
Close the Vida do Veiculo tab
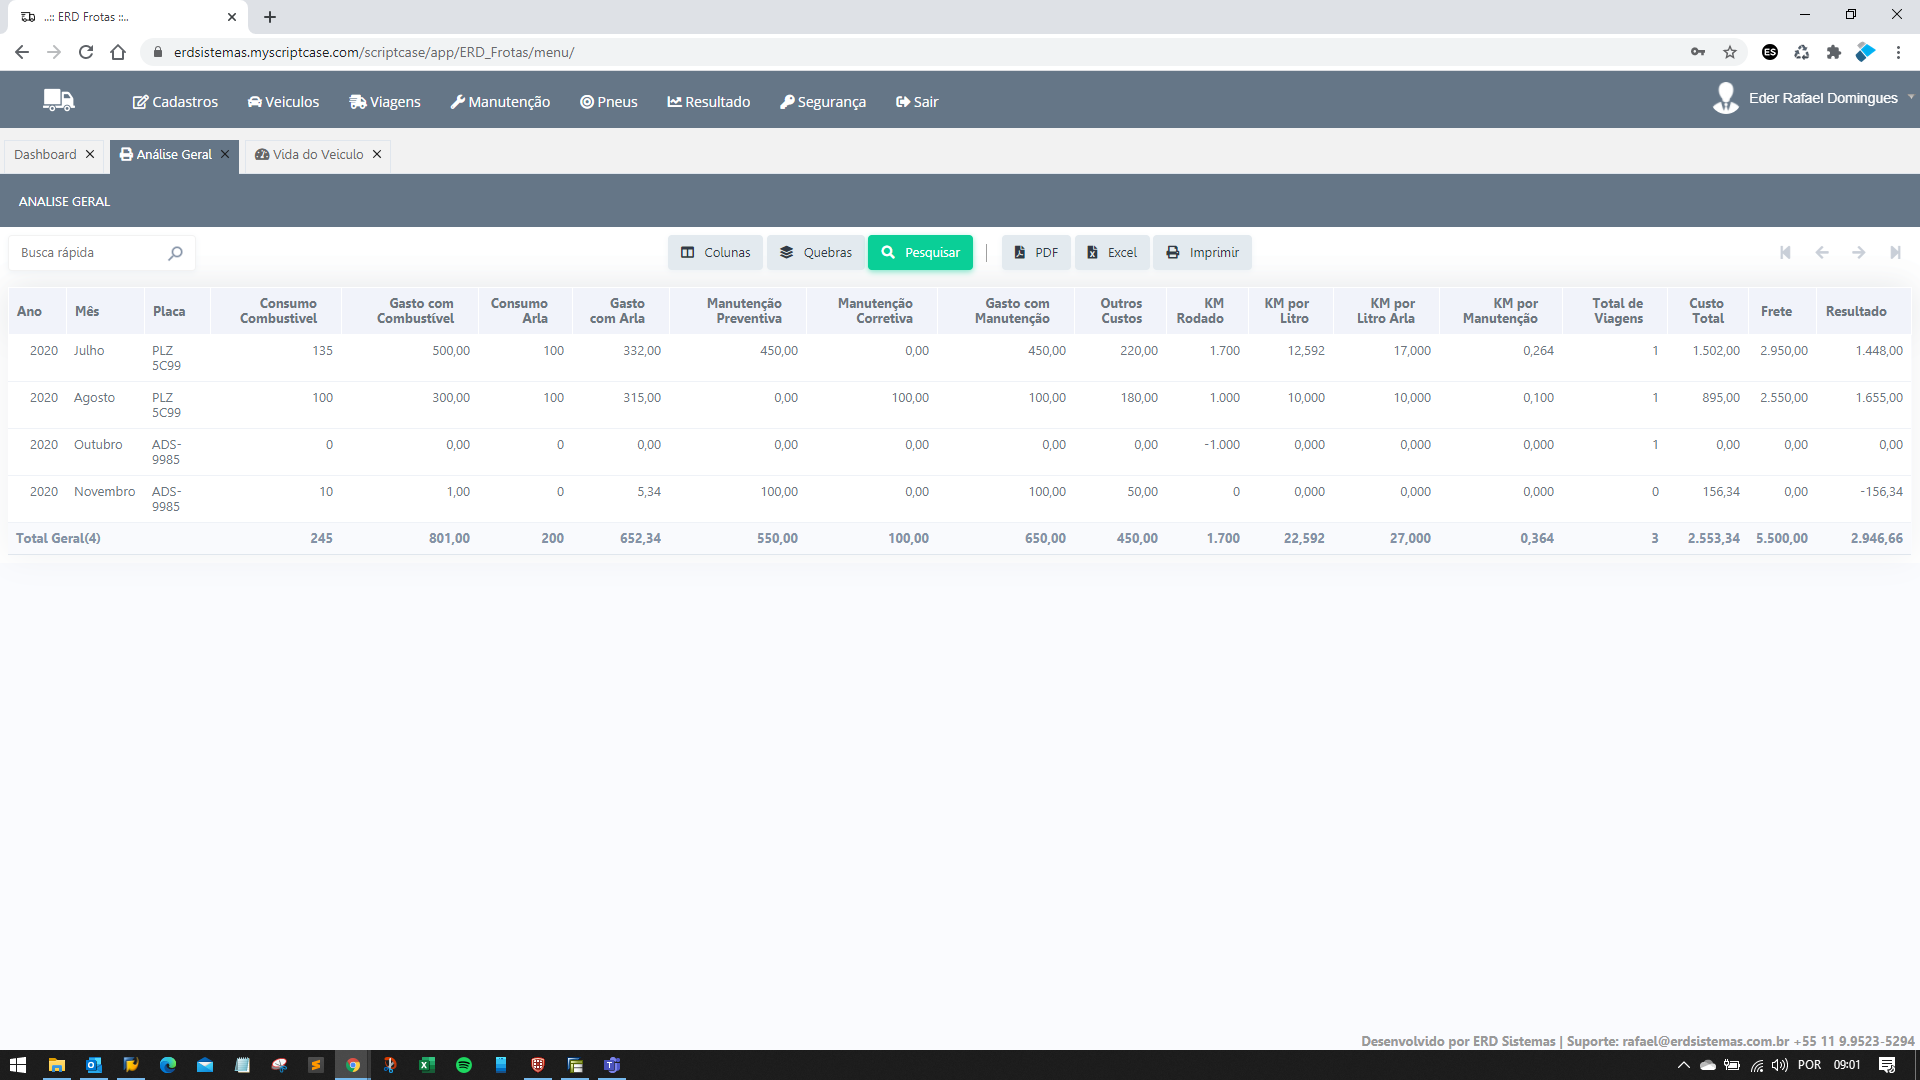coord(377,154)
